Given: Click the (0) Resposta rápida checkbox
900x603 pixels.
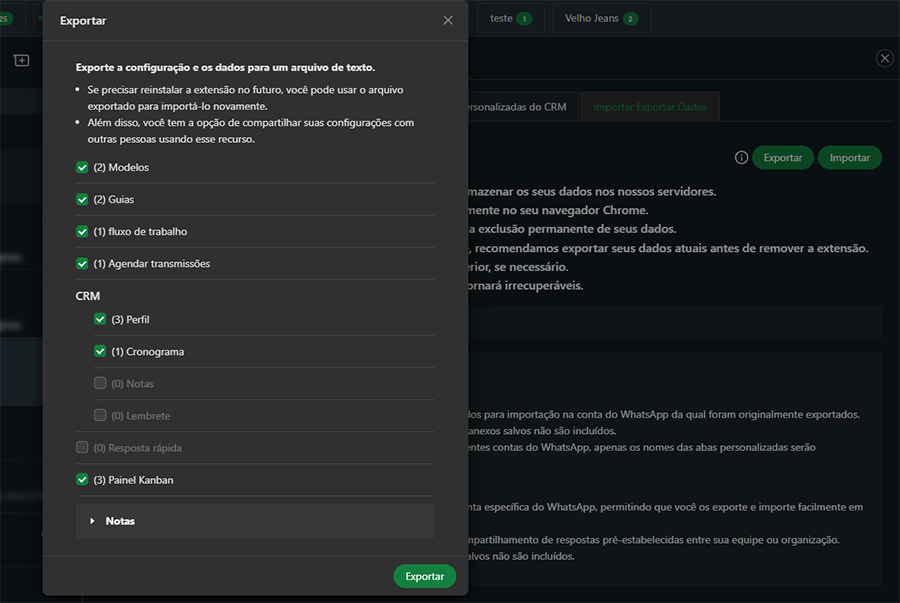Looking at the screenshot, I should pyautogui.click(x=82, y=448).
